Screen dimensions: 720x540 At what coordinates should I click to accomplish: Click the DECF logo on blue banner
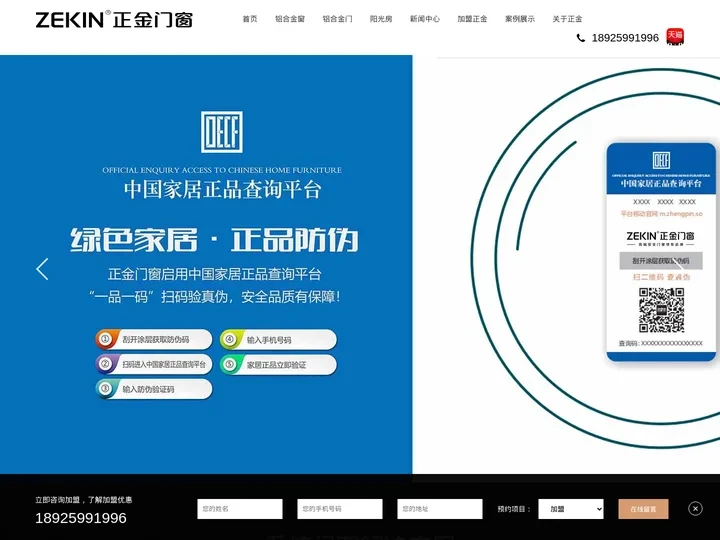[222, 132]
